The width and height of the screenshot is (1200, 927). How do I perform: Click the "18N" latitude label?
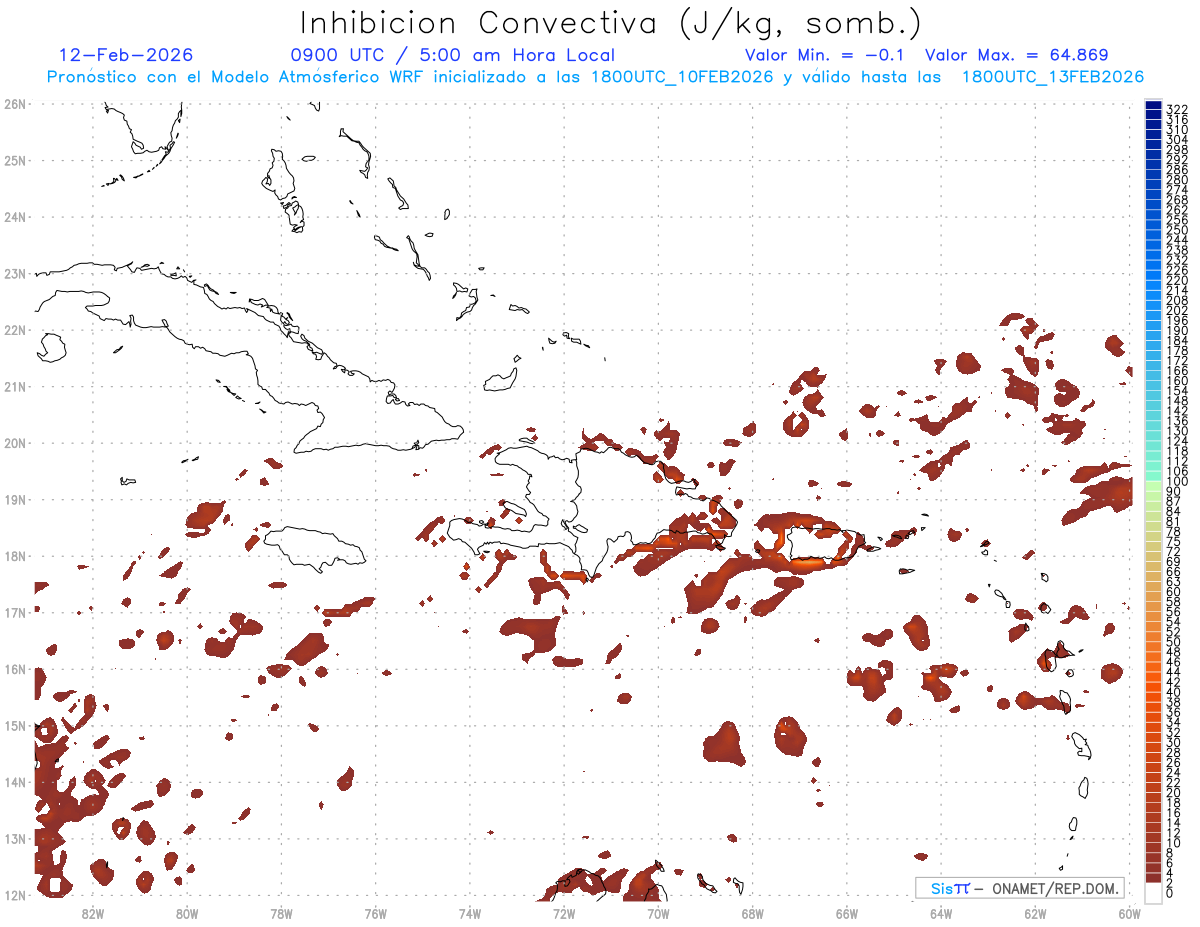(15, 556)
